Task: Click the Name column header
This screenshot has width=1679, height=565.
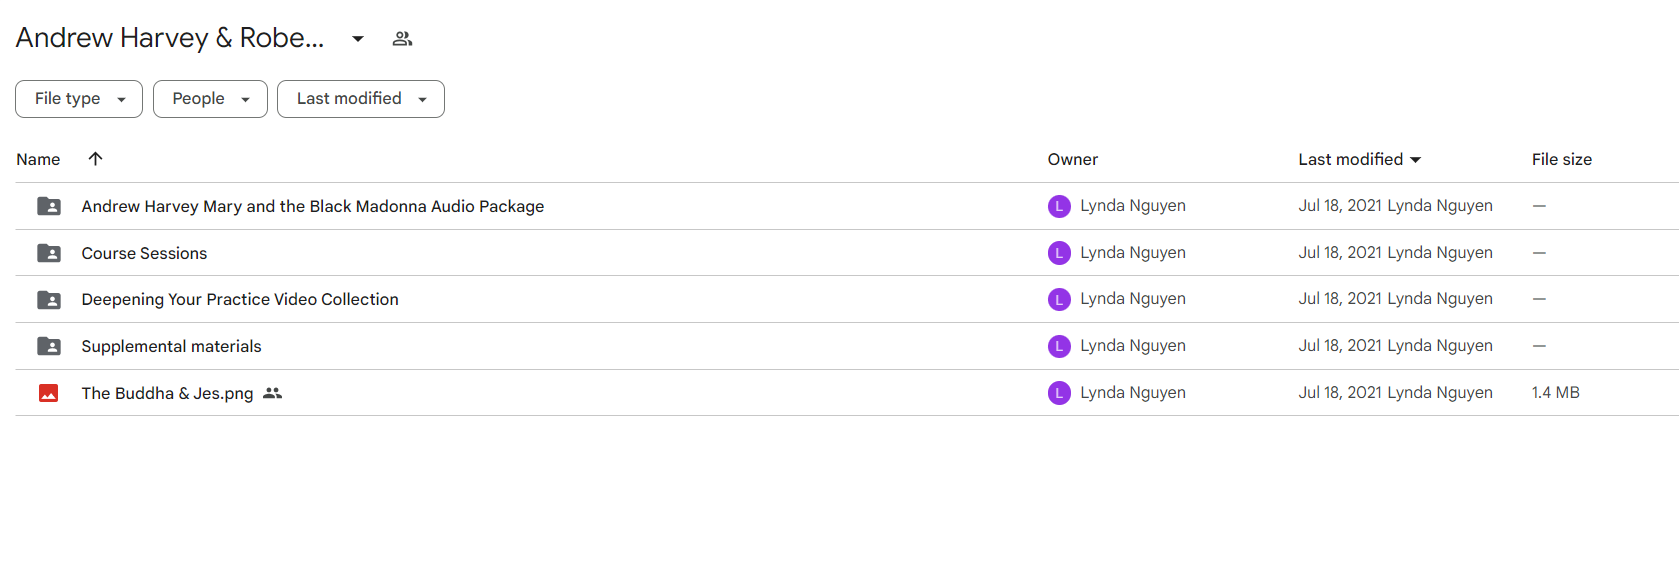Action: coord(38,160)
